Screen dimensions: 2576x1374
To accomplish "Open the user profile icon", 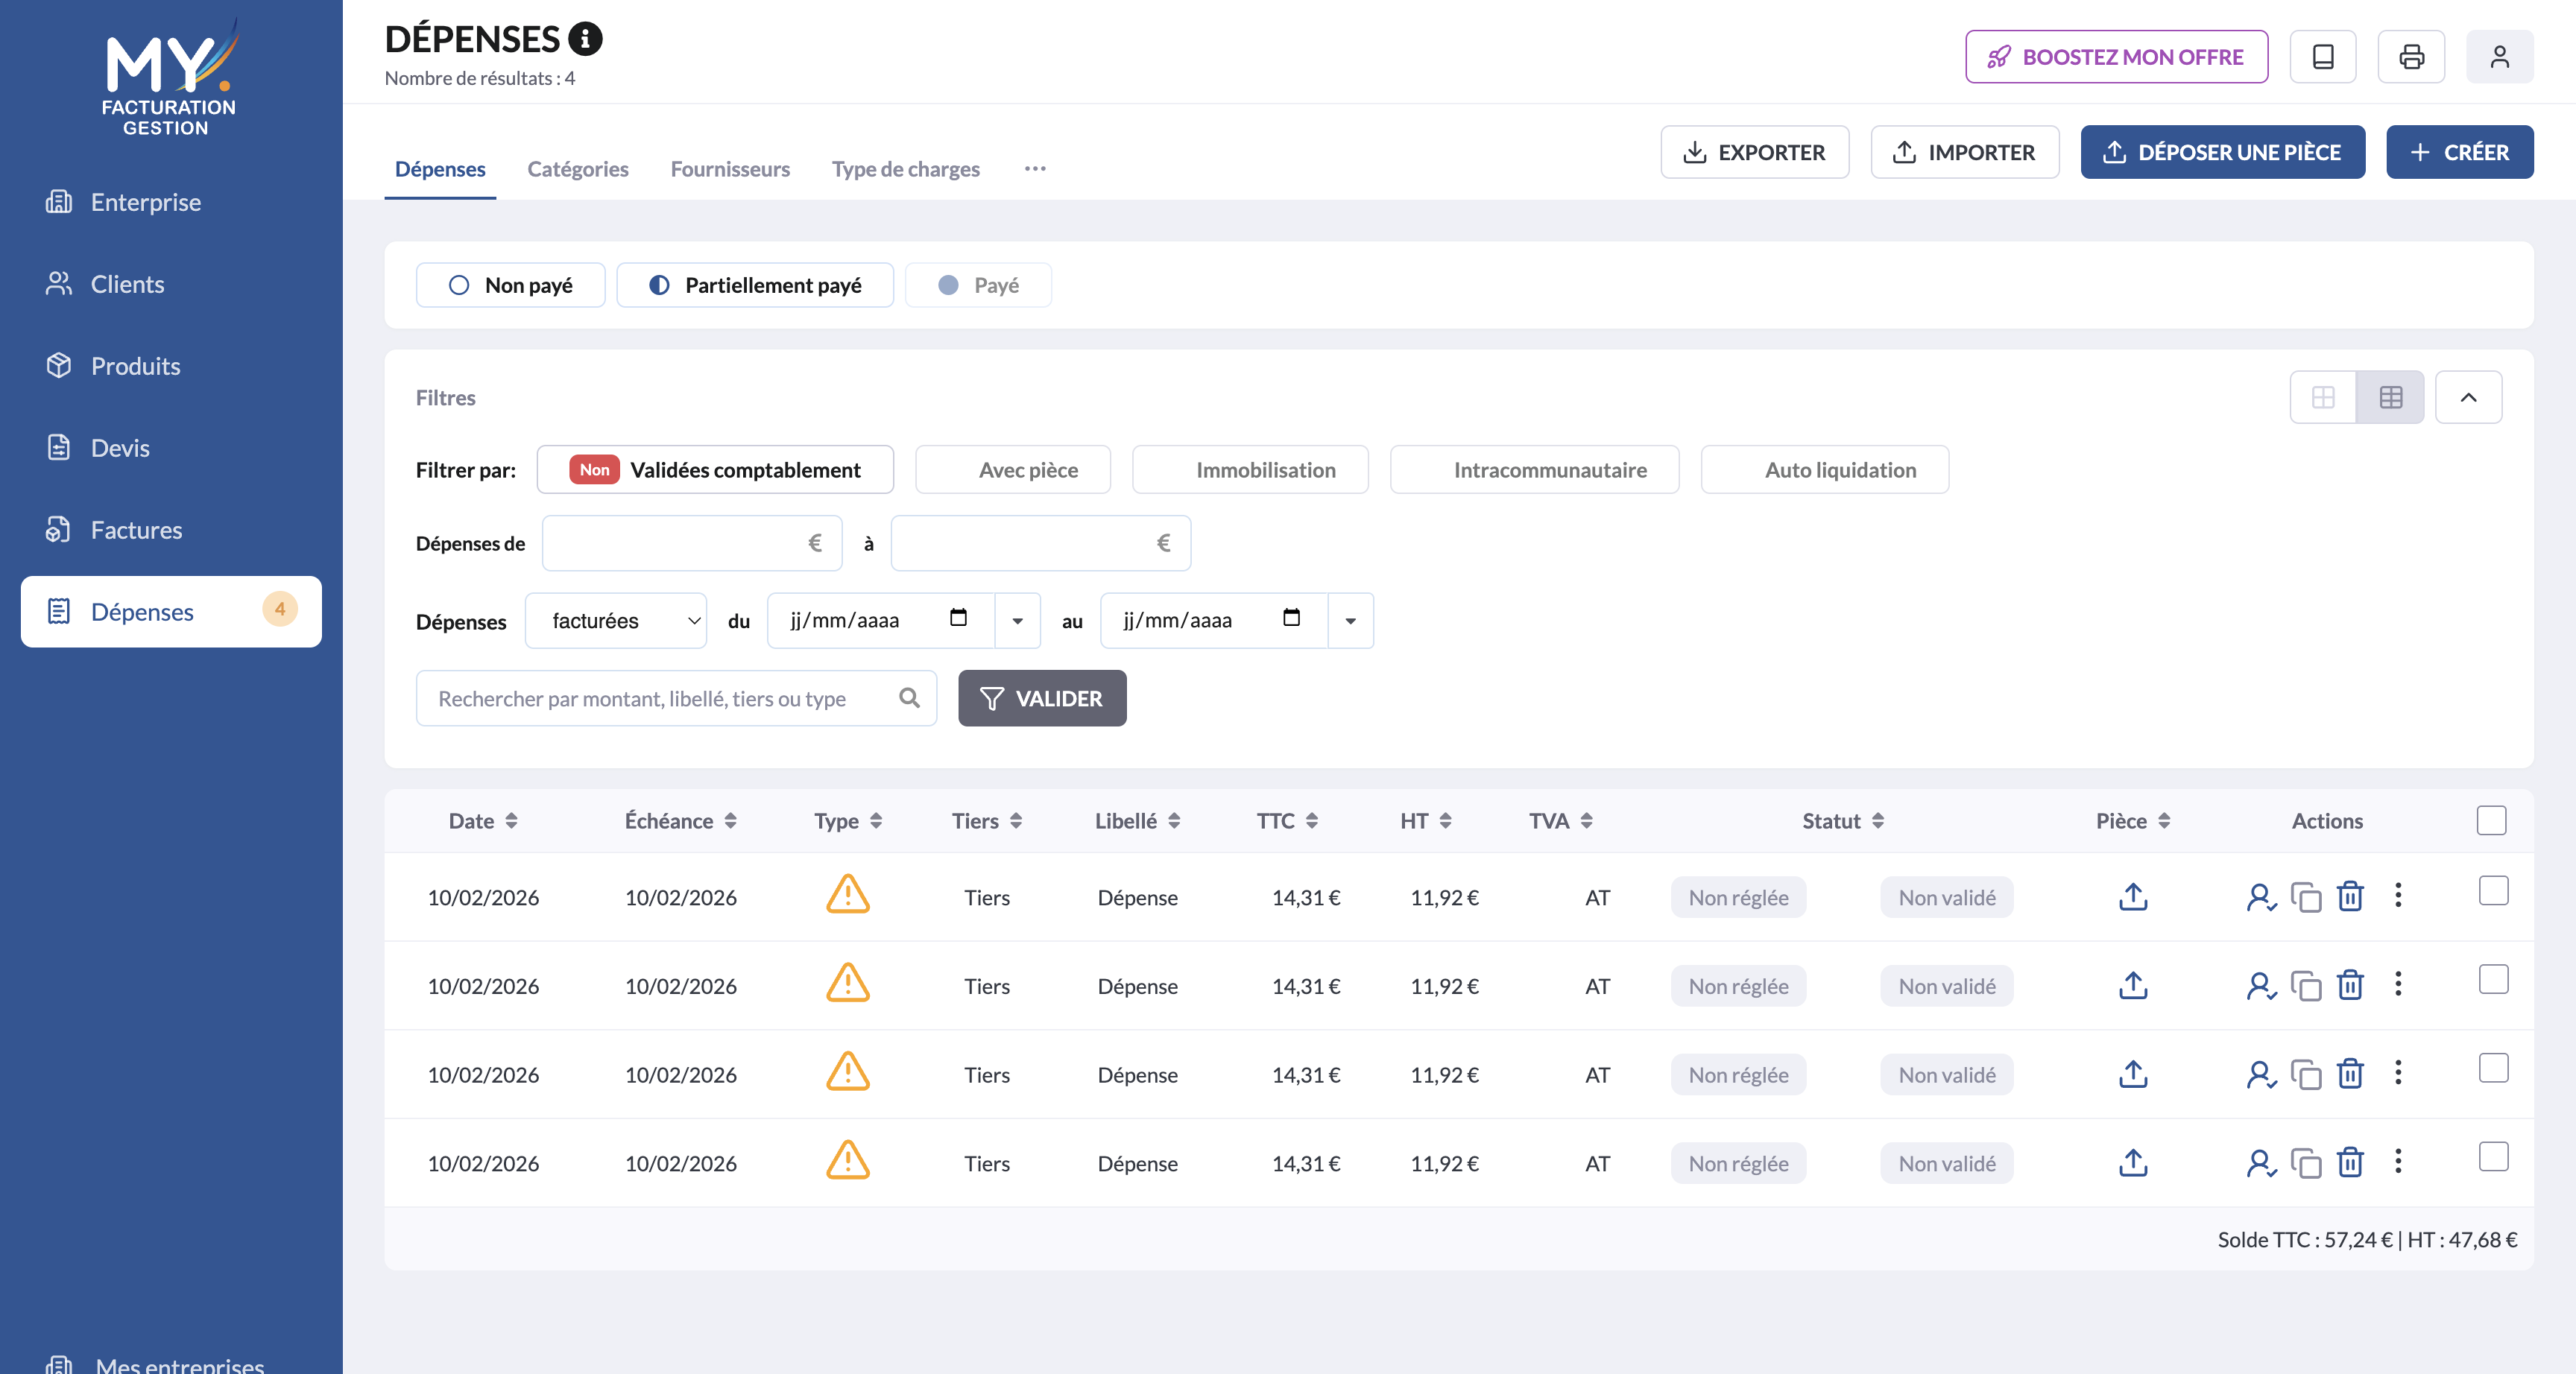I will click(x=2499, y=57).
